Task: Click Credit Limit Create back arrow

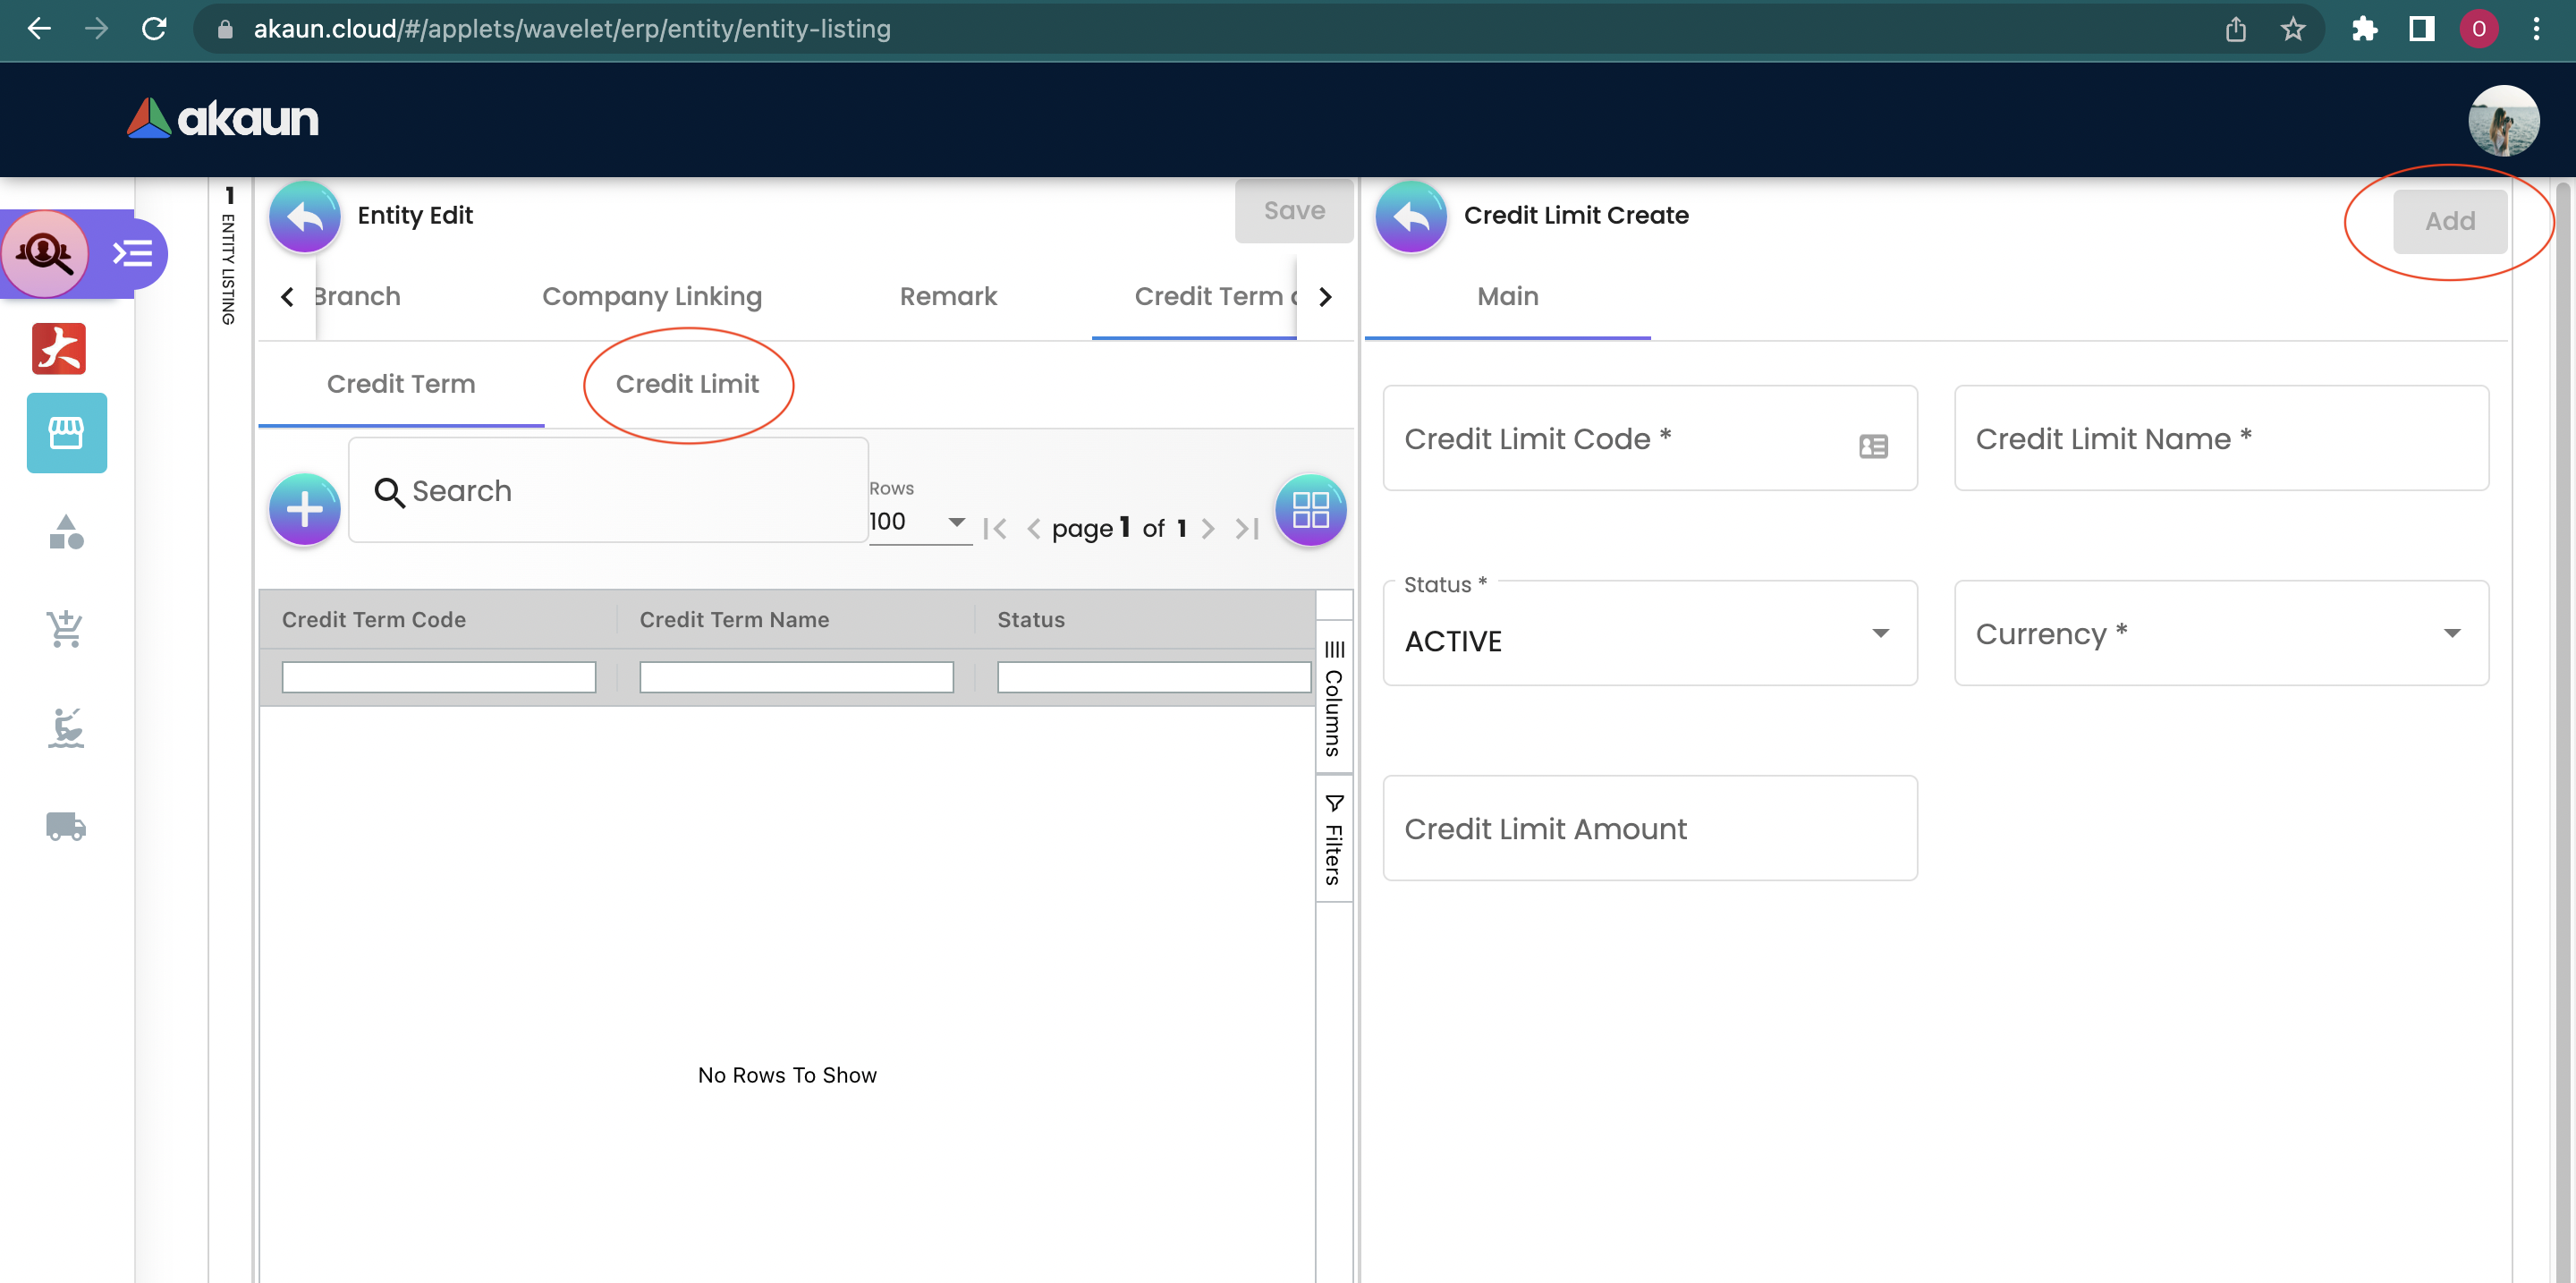Action: [x=1411, y=216]
